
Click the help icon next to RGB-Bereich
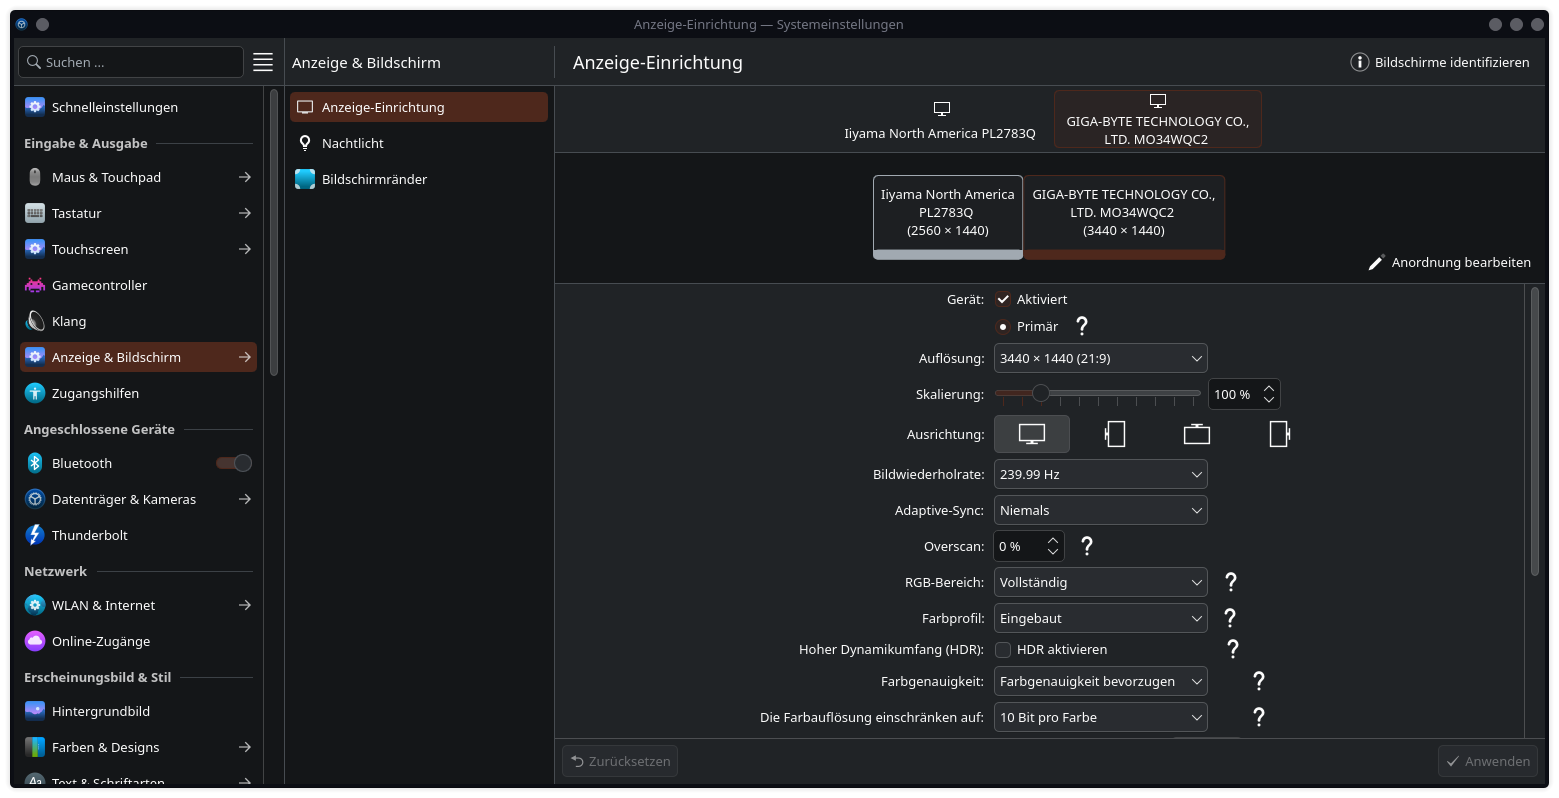coord(1231,582)
